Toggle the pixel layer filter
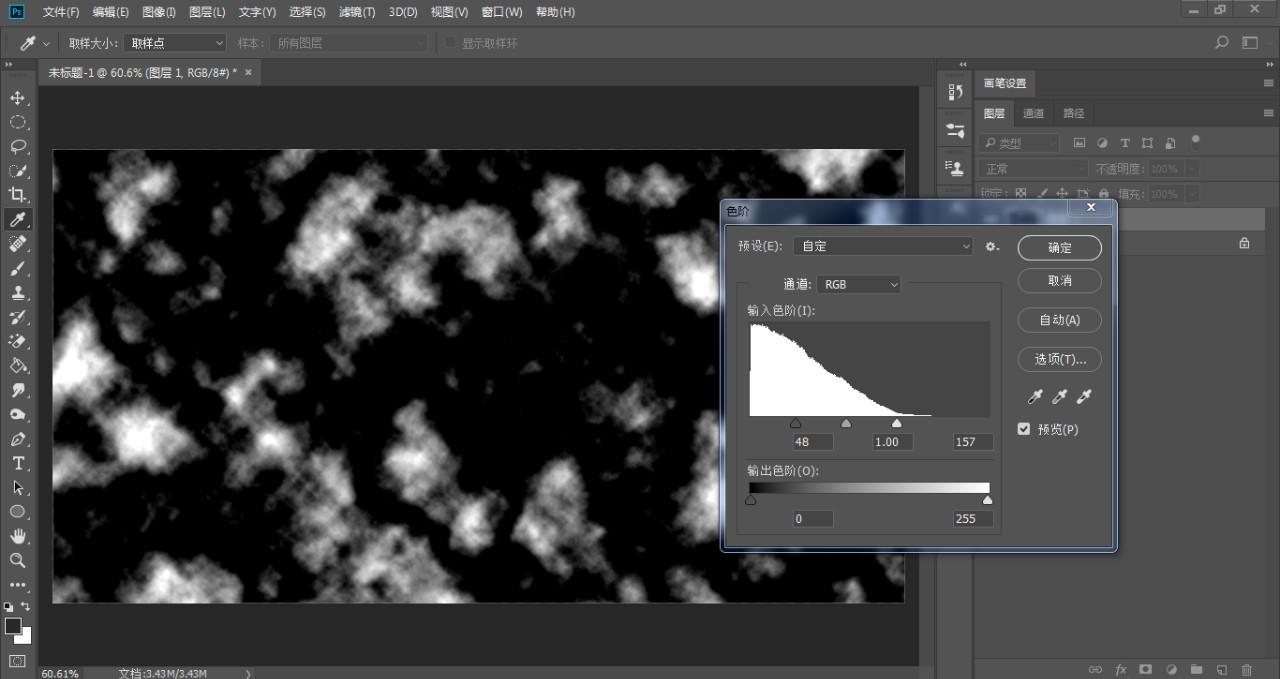1280x679 pixels. 1079,143
